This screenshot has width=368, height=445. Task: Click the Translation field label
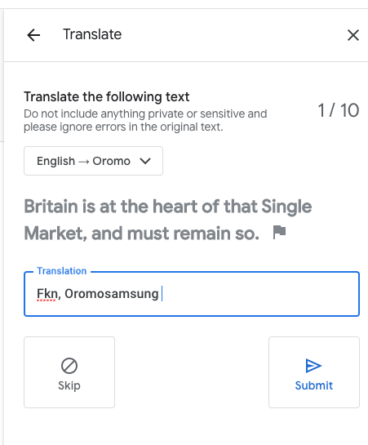62,271
